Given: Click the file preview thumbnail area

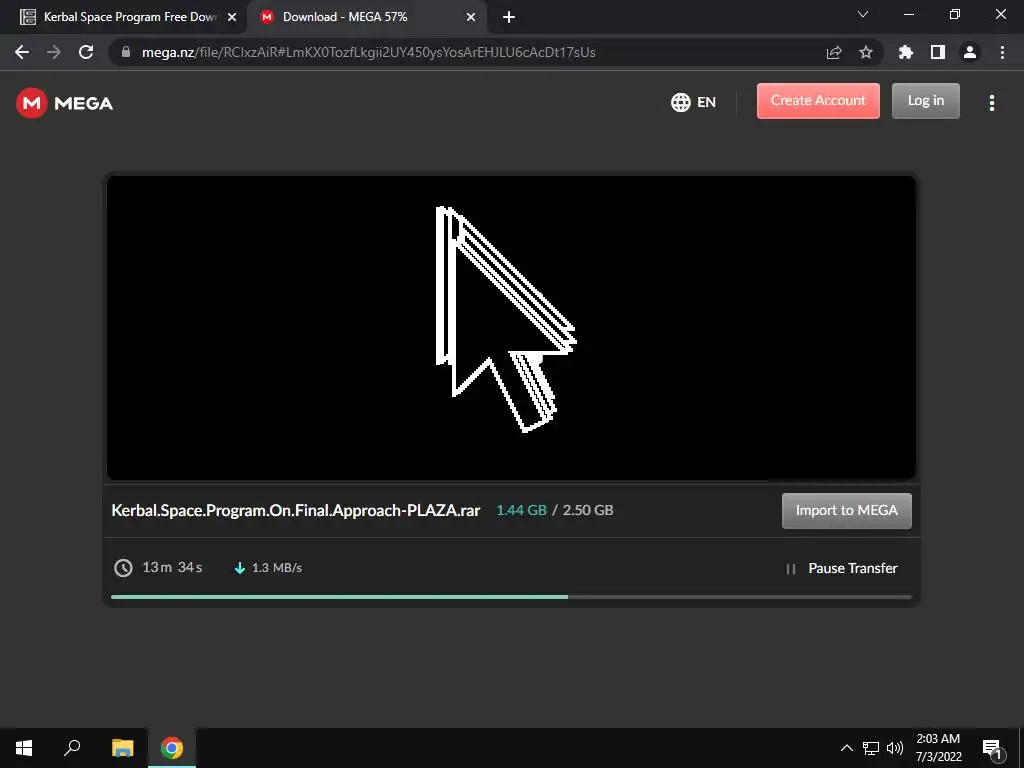Looking at the screenshot, I should click(x=511, y=328).
